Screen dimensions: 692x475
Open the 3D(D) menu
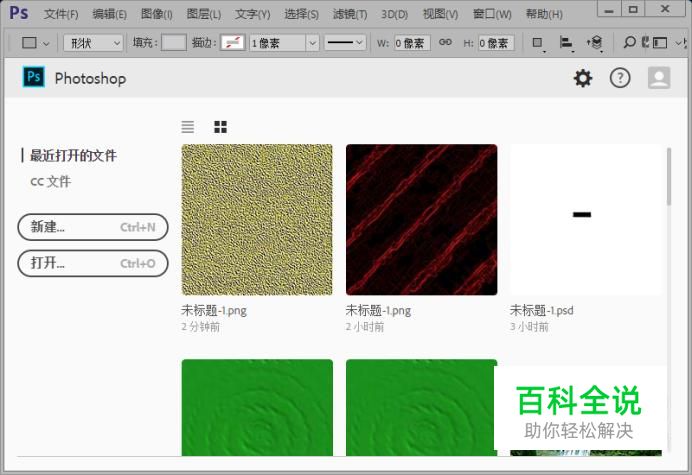click(x=394, y=14)
